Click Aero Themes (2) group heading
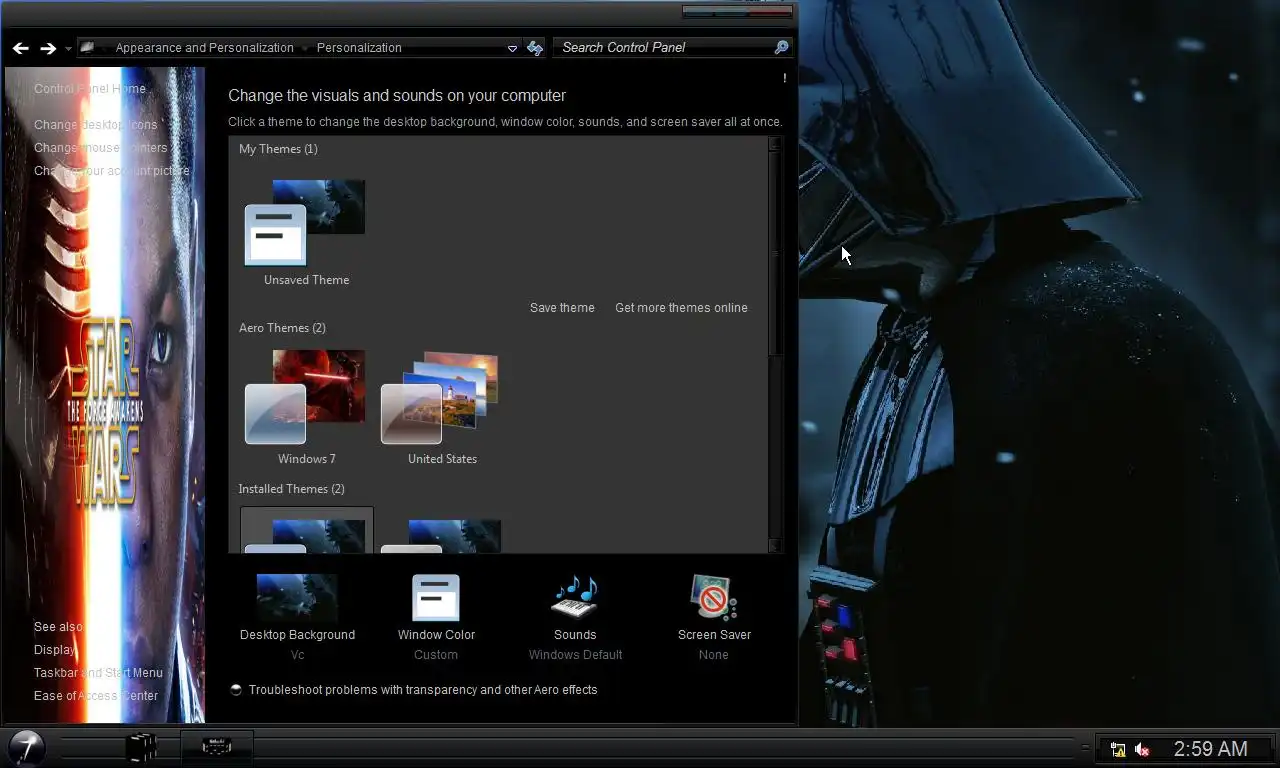Viewport: 1280px width, 768px height. coord(282,328)
